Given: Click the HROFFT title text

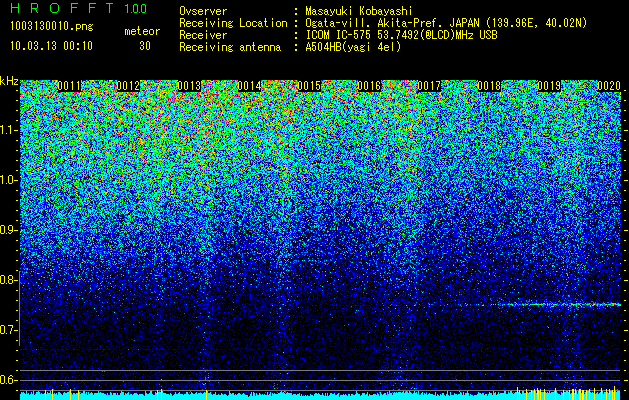Looking at the screenshot, I should [x=63, y=8].
